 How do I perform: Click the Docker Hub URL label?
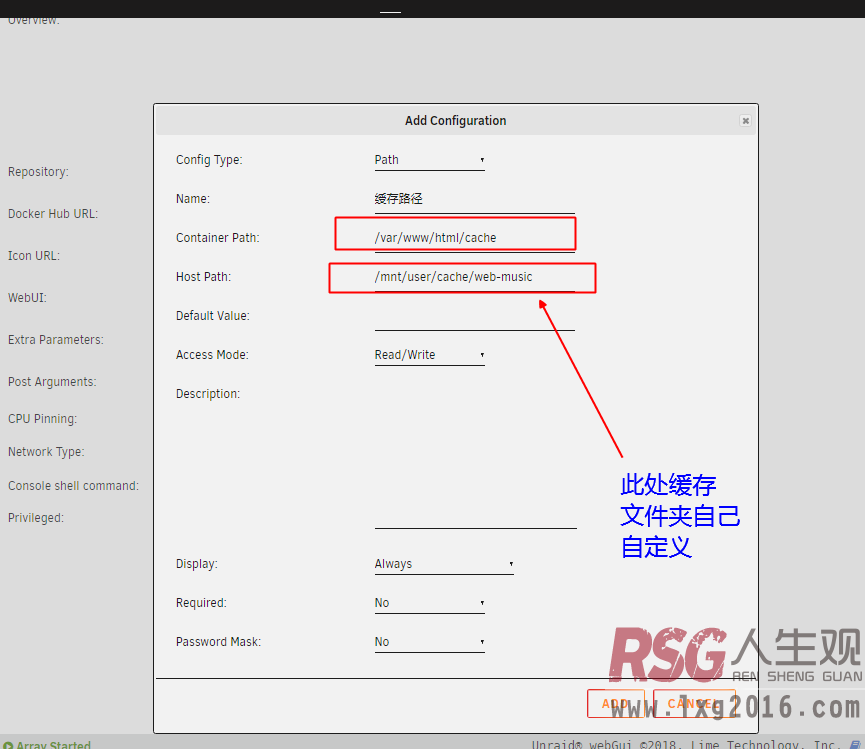point(53,214)
